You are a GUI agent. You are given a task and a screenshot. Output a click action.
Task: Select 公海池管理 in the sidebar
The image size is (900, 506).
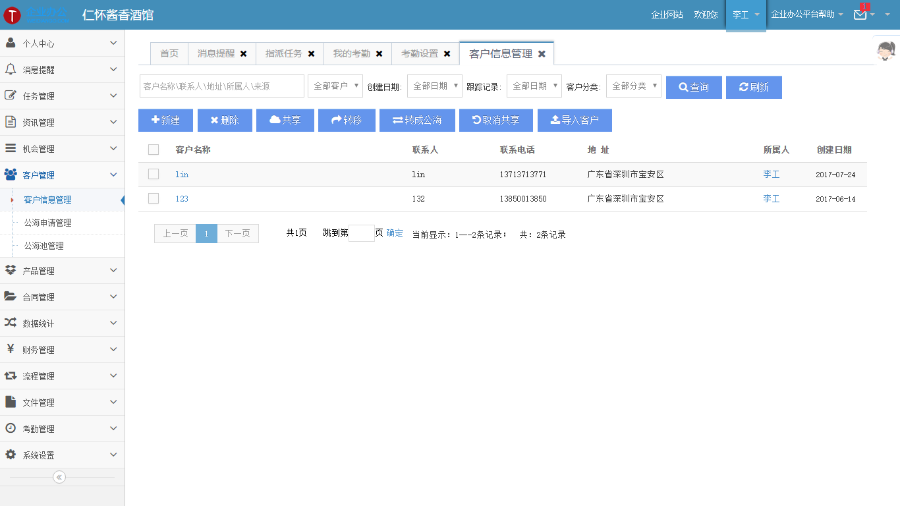(44, 246)
